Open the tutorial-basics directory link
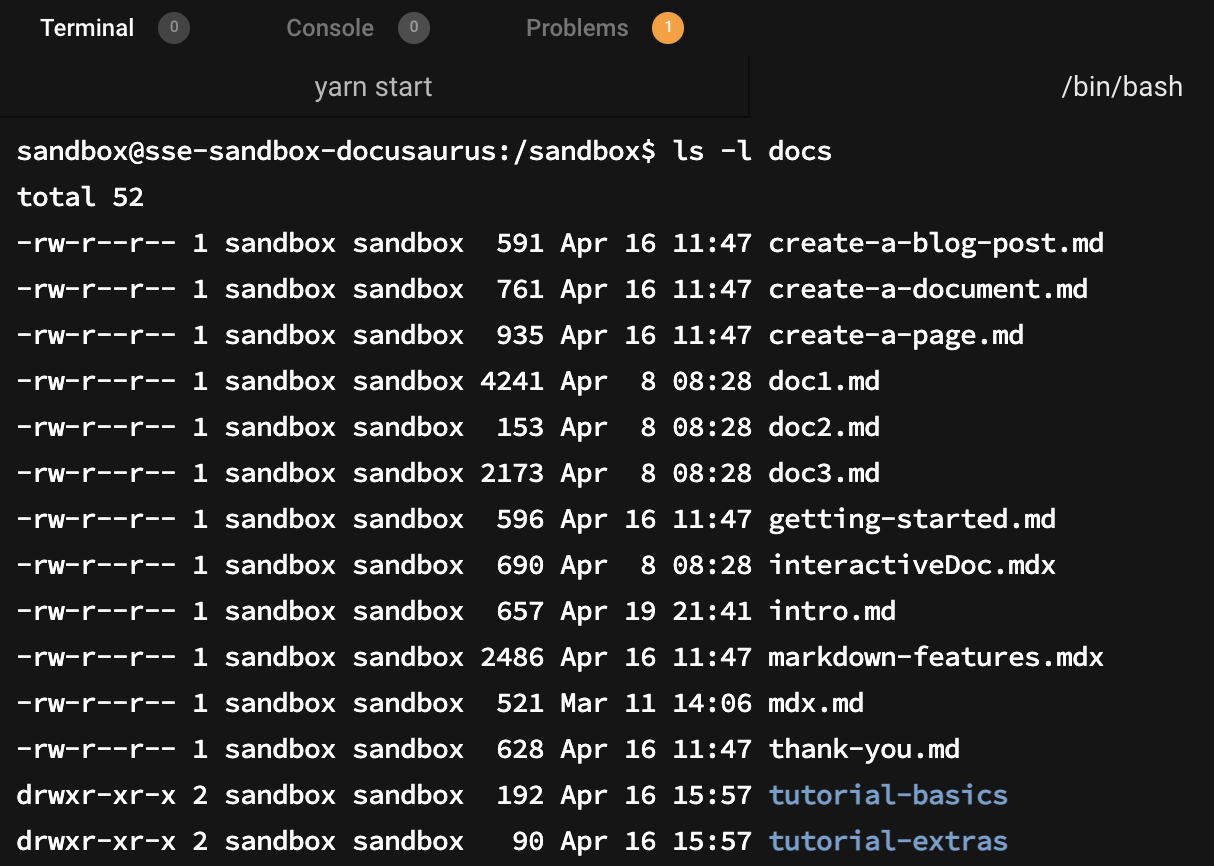The image size is (1214, 866). [888, 794]
